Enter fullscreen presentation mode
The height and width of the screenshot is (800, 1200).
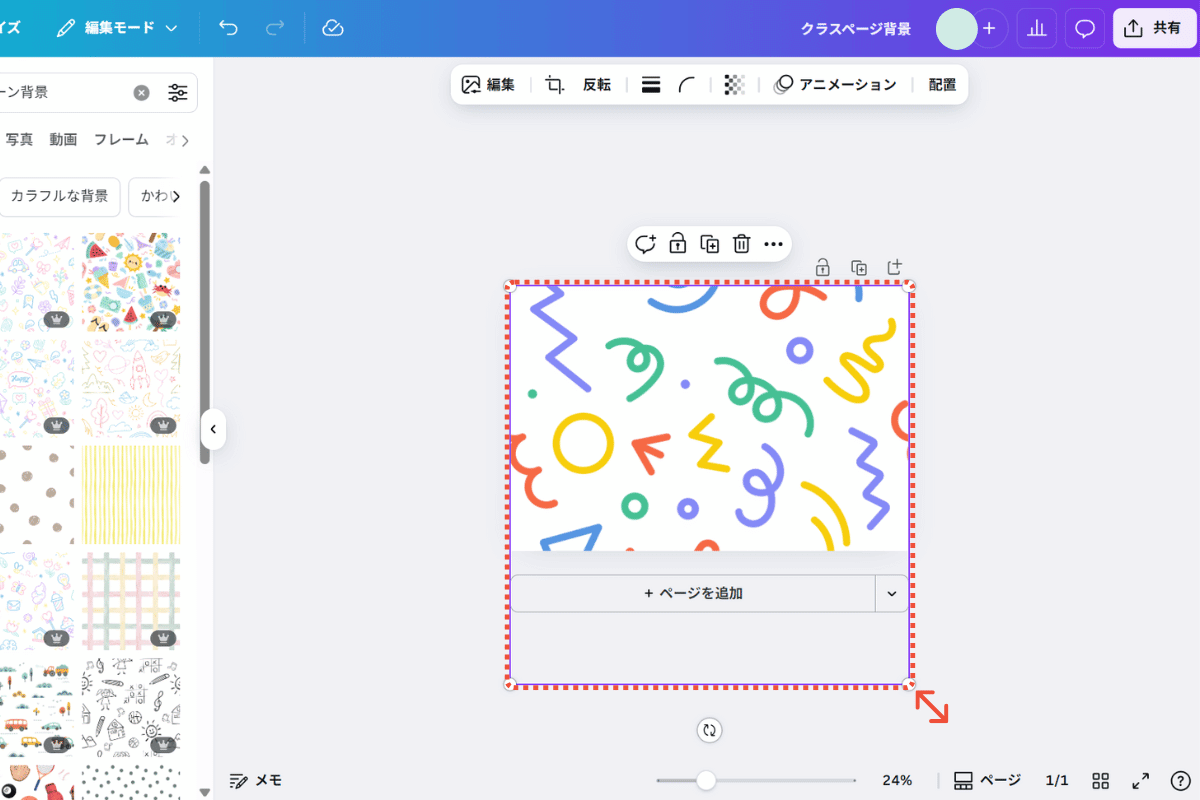coord(1140,780)
